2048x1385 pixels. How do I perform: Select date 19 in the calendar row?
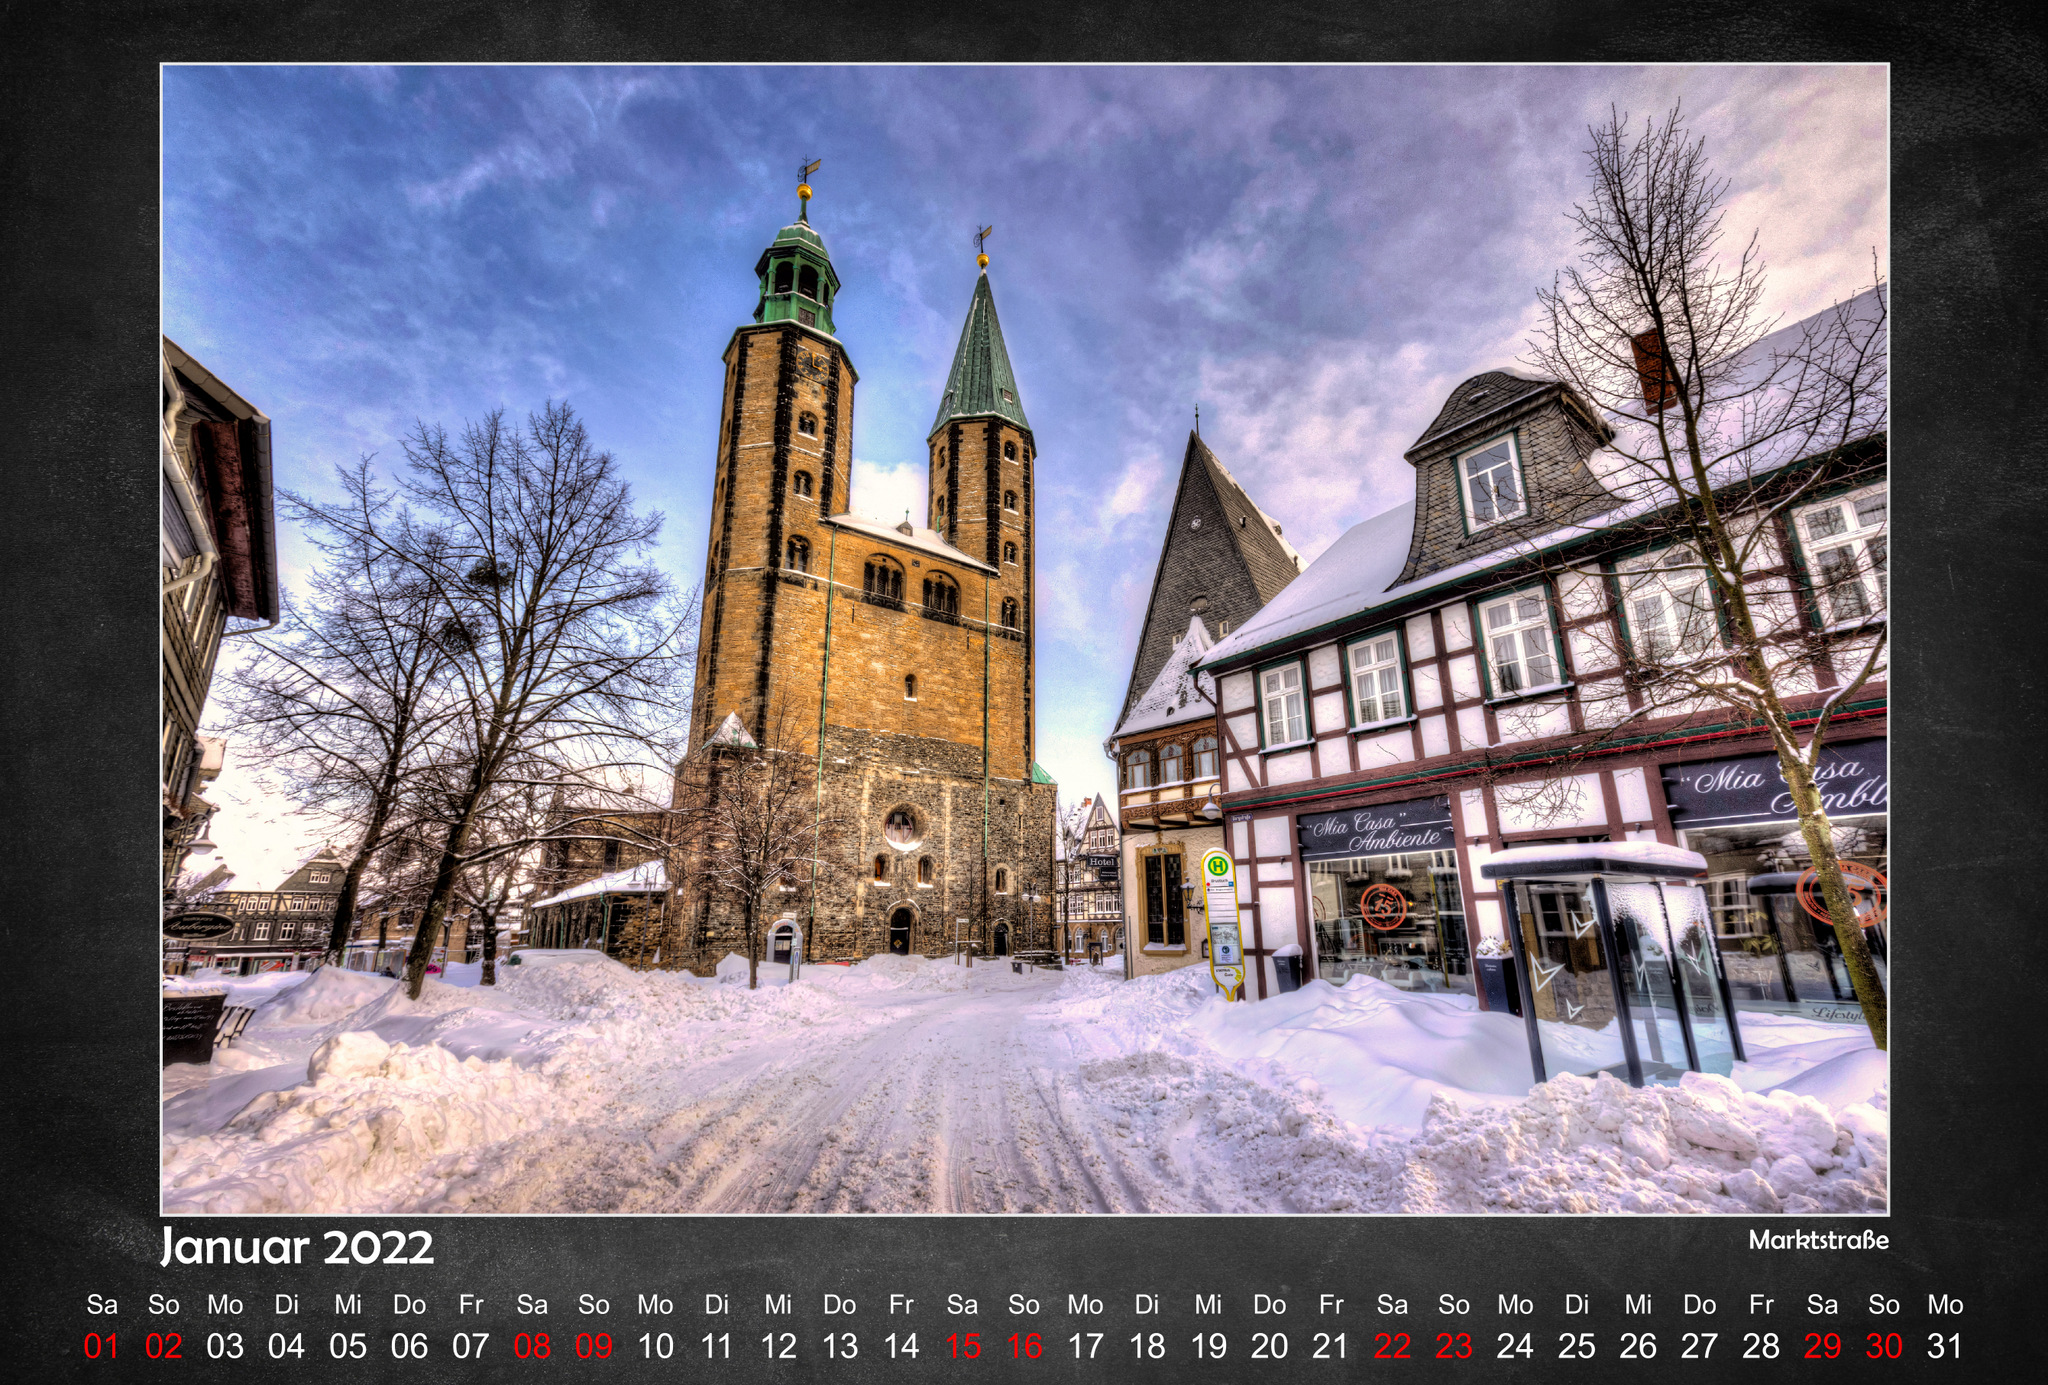pyautogui.click(x=1208, y=1347)
